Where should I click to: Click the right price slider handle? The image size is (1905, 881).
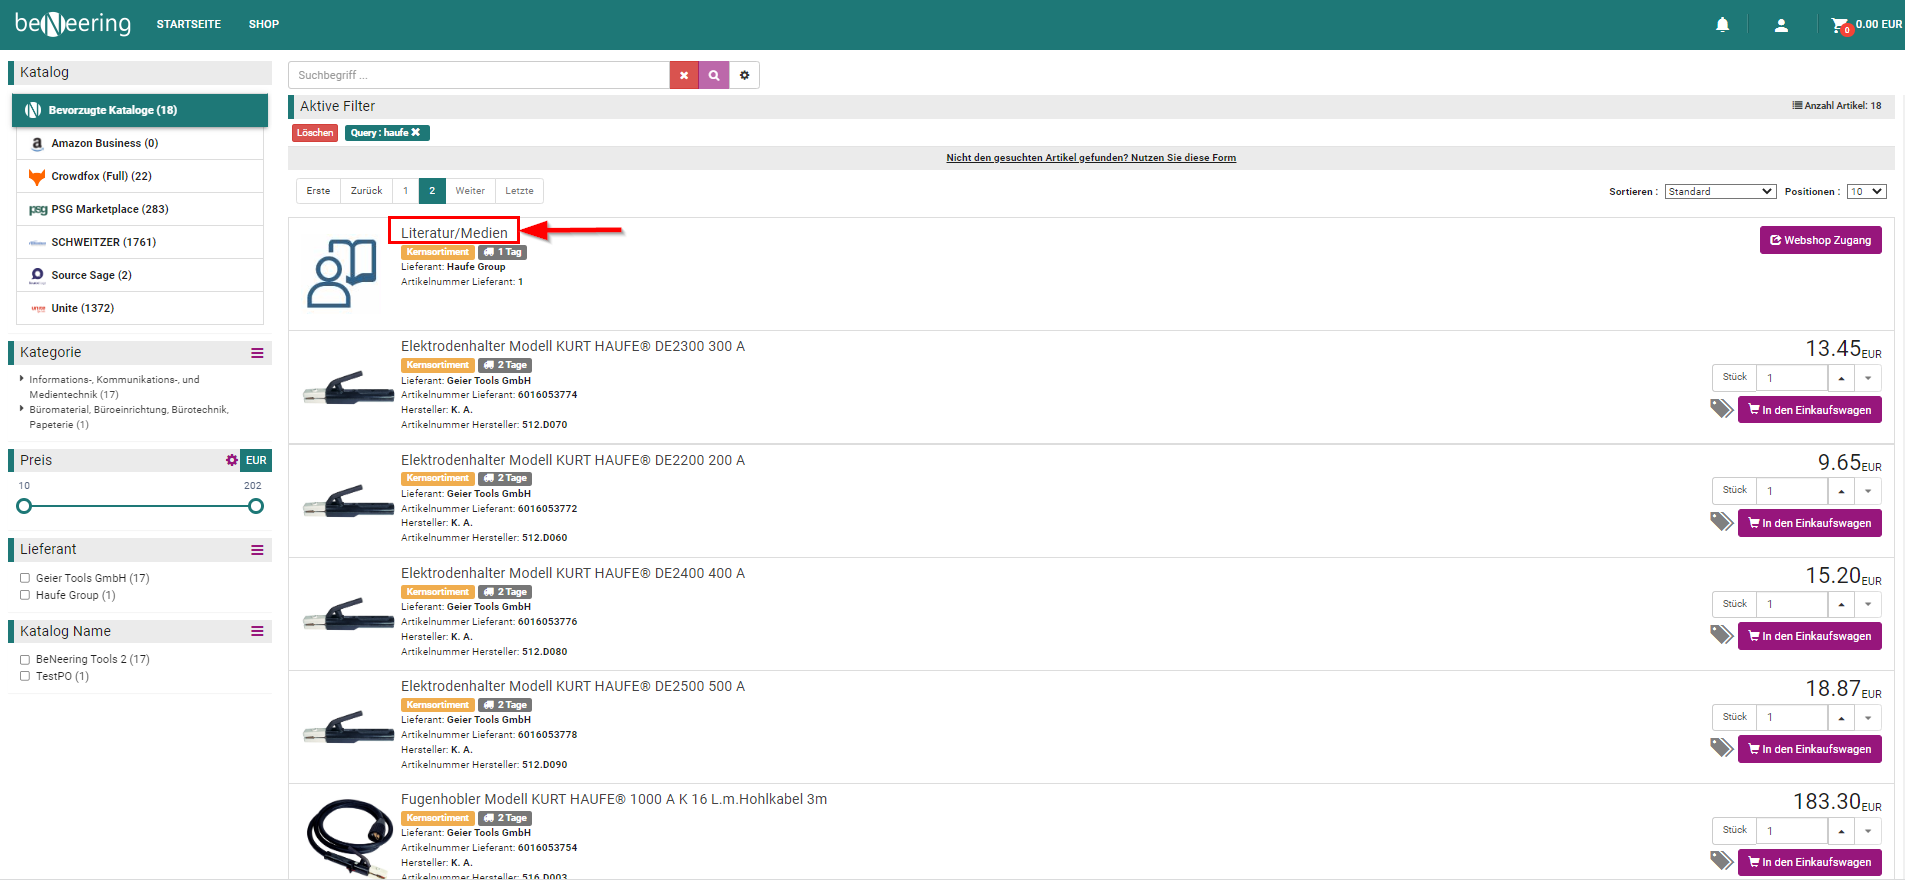[256, 506]
